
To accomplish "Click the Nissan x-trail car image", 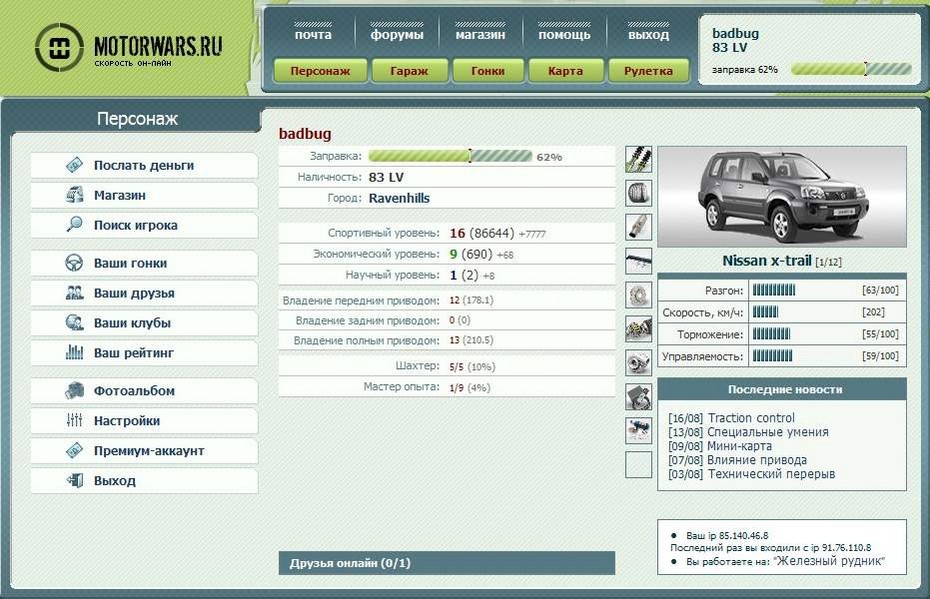I will point(782,196).
